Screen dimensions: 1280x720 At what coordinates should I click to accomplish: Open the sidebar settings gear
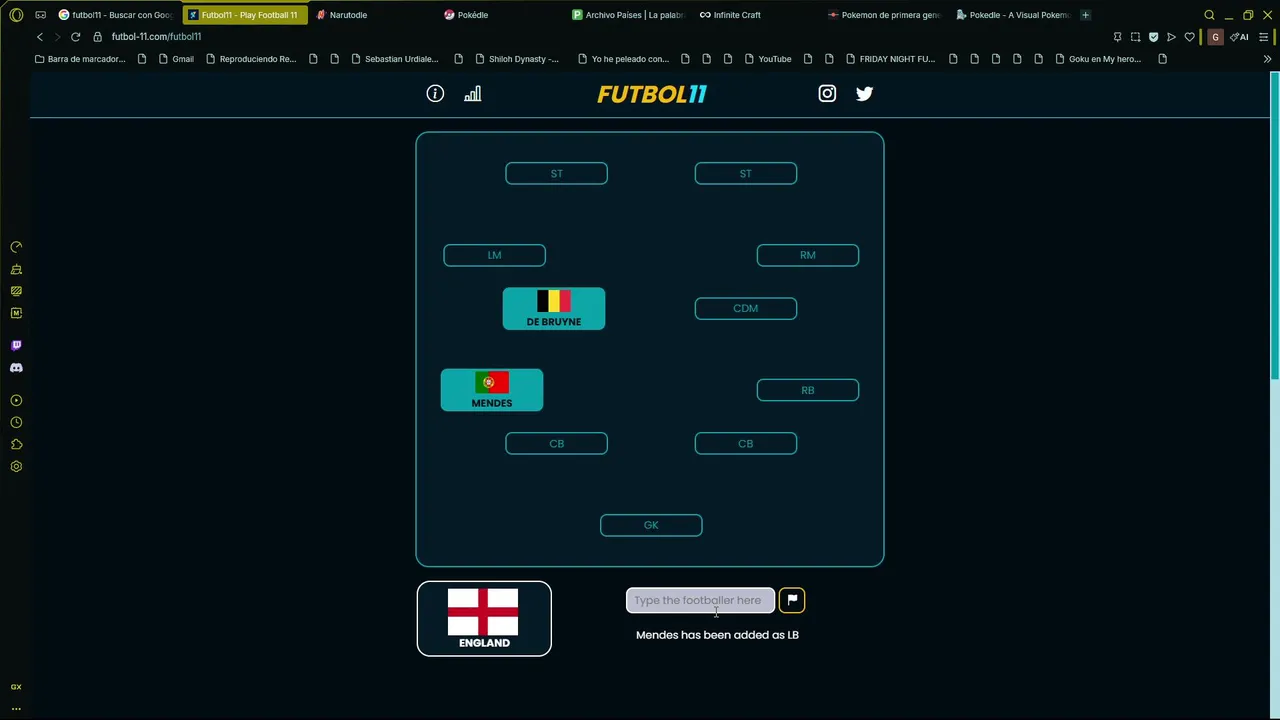coord(16,466)
